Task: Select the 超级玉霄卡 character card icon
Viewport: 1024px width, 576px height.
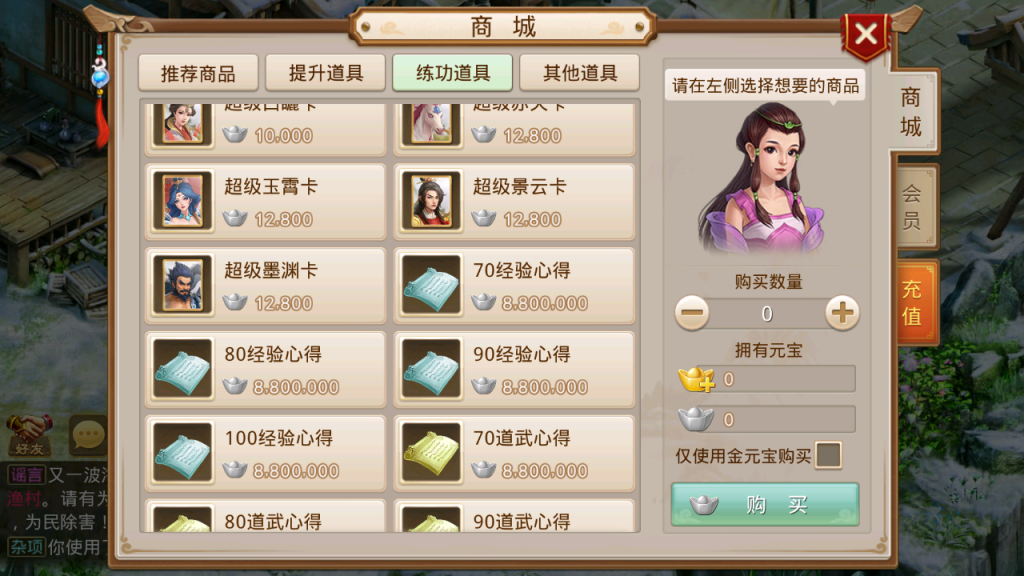Action: (182, 201)
